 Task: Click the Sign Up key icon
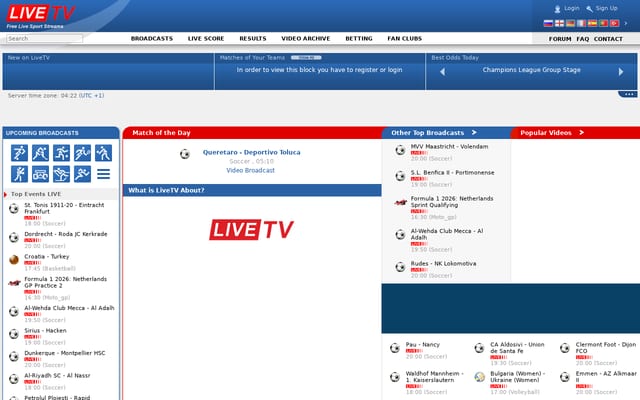589,9
